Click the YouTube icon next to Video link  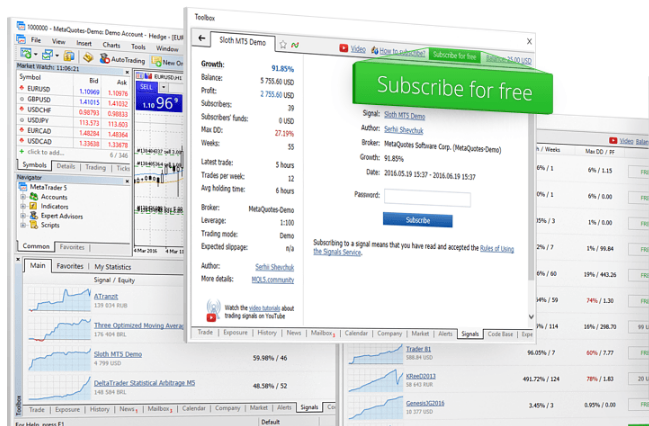344,48
